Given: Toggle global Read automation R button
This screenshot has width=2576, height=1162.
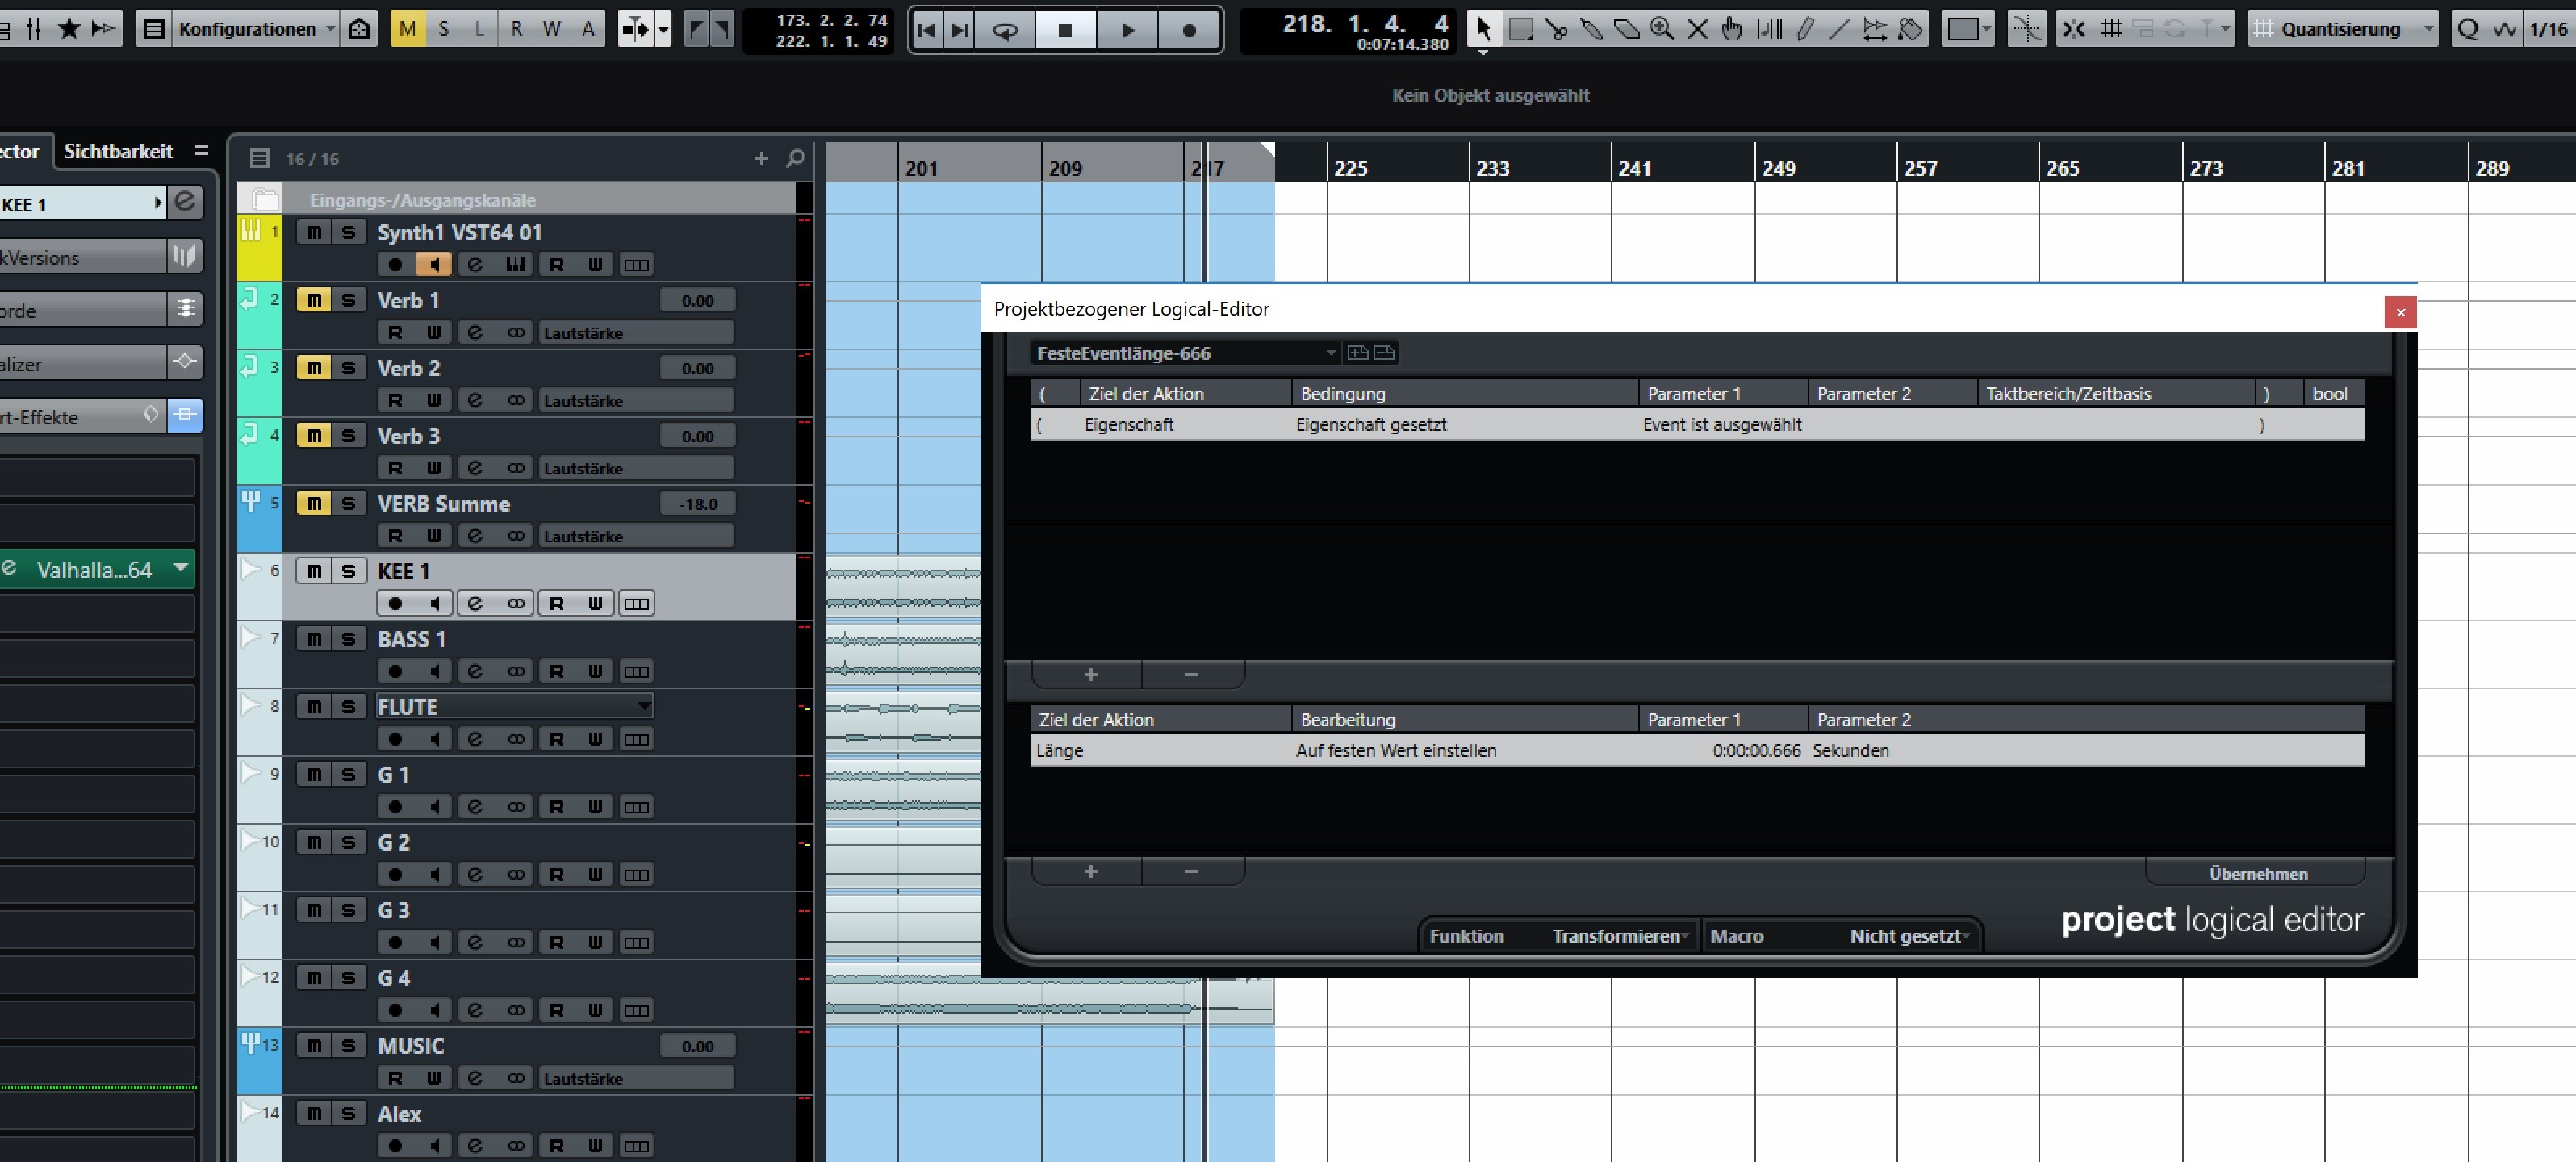Looking at the screenshot, I should (x=516, y=29).
